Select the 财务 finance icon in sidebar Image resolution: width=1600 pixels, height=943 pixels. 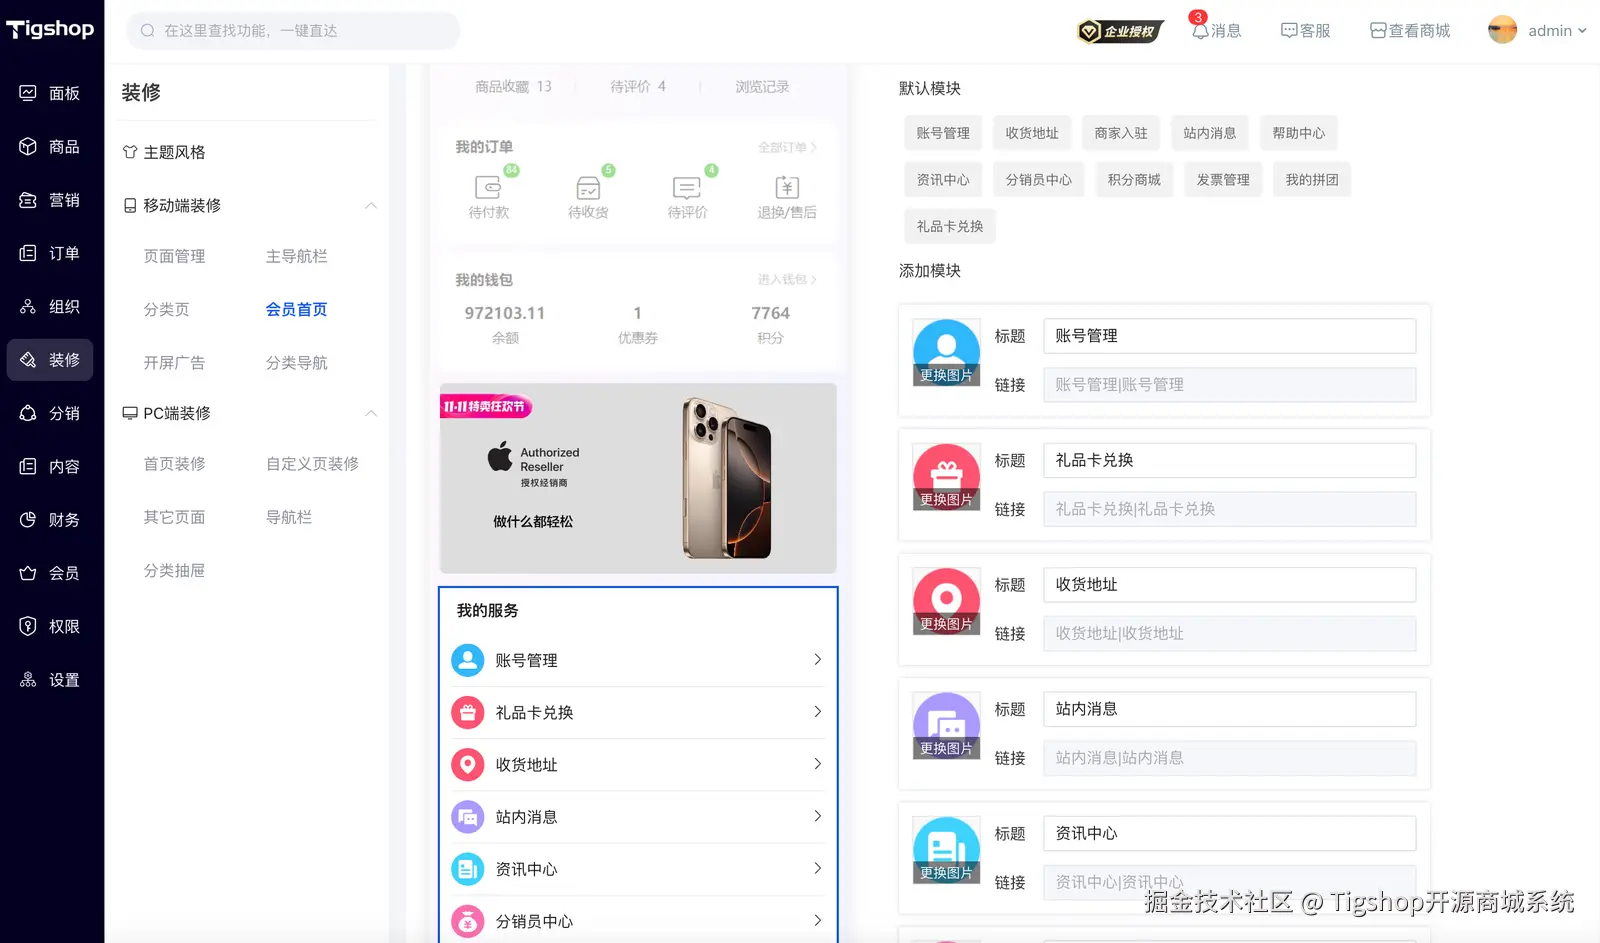click(x=28, y=520)
